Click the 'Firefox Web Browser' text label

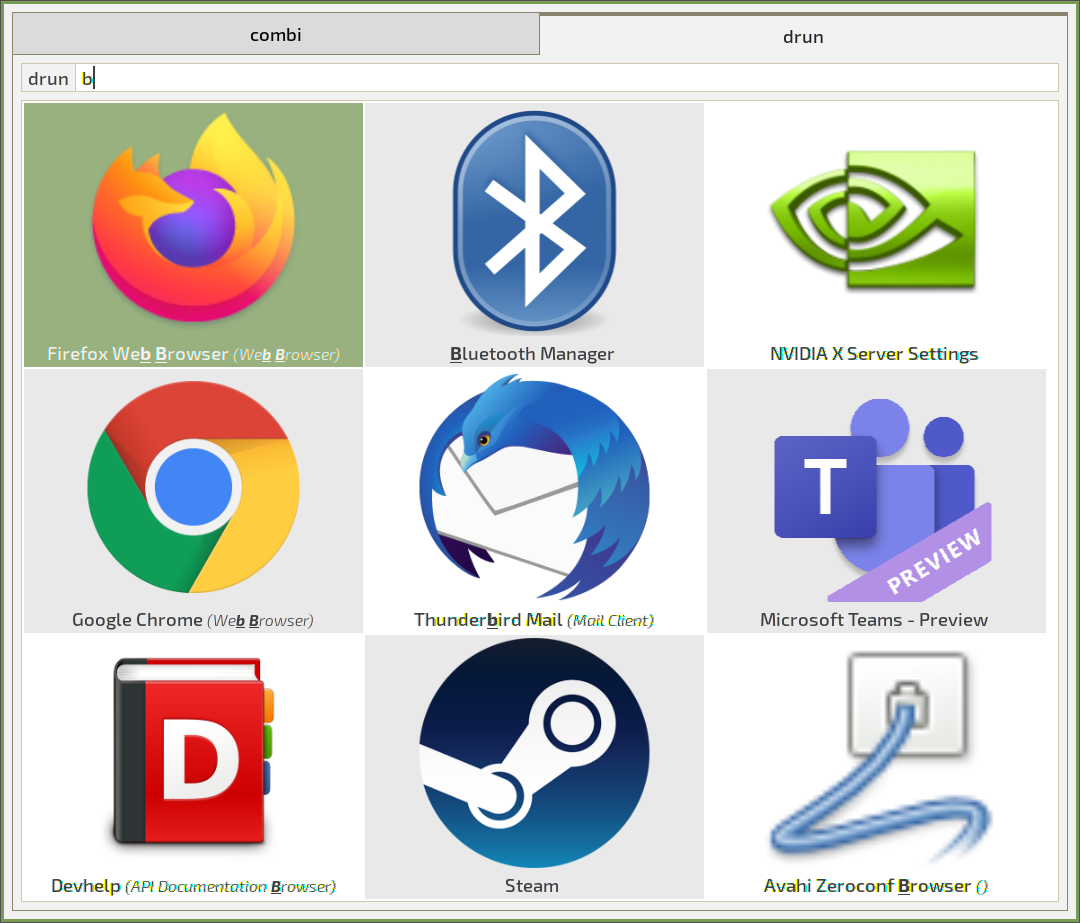(138, 354)
